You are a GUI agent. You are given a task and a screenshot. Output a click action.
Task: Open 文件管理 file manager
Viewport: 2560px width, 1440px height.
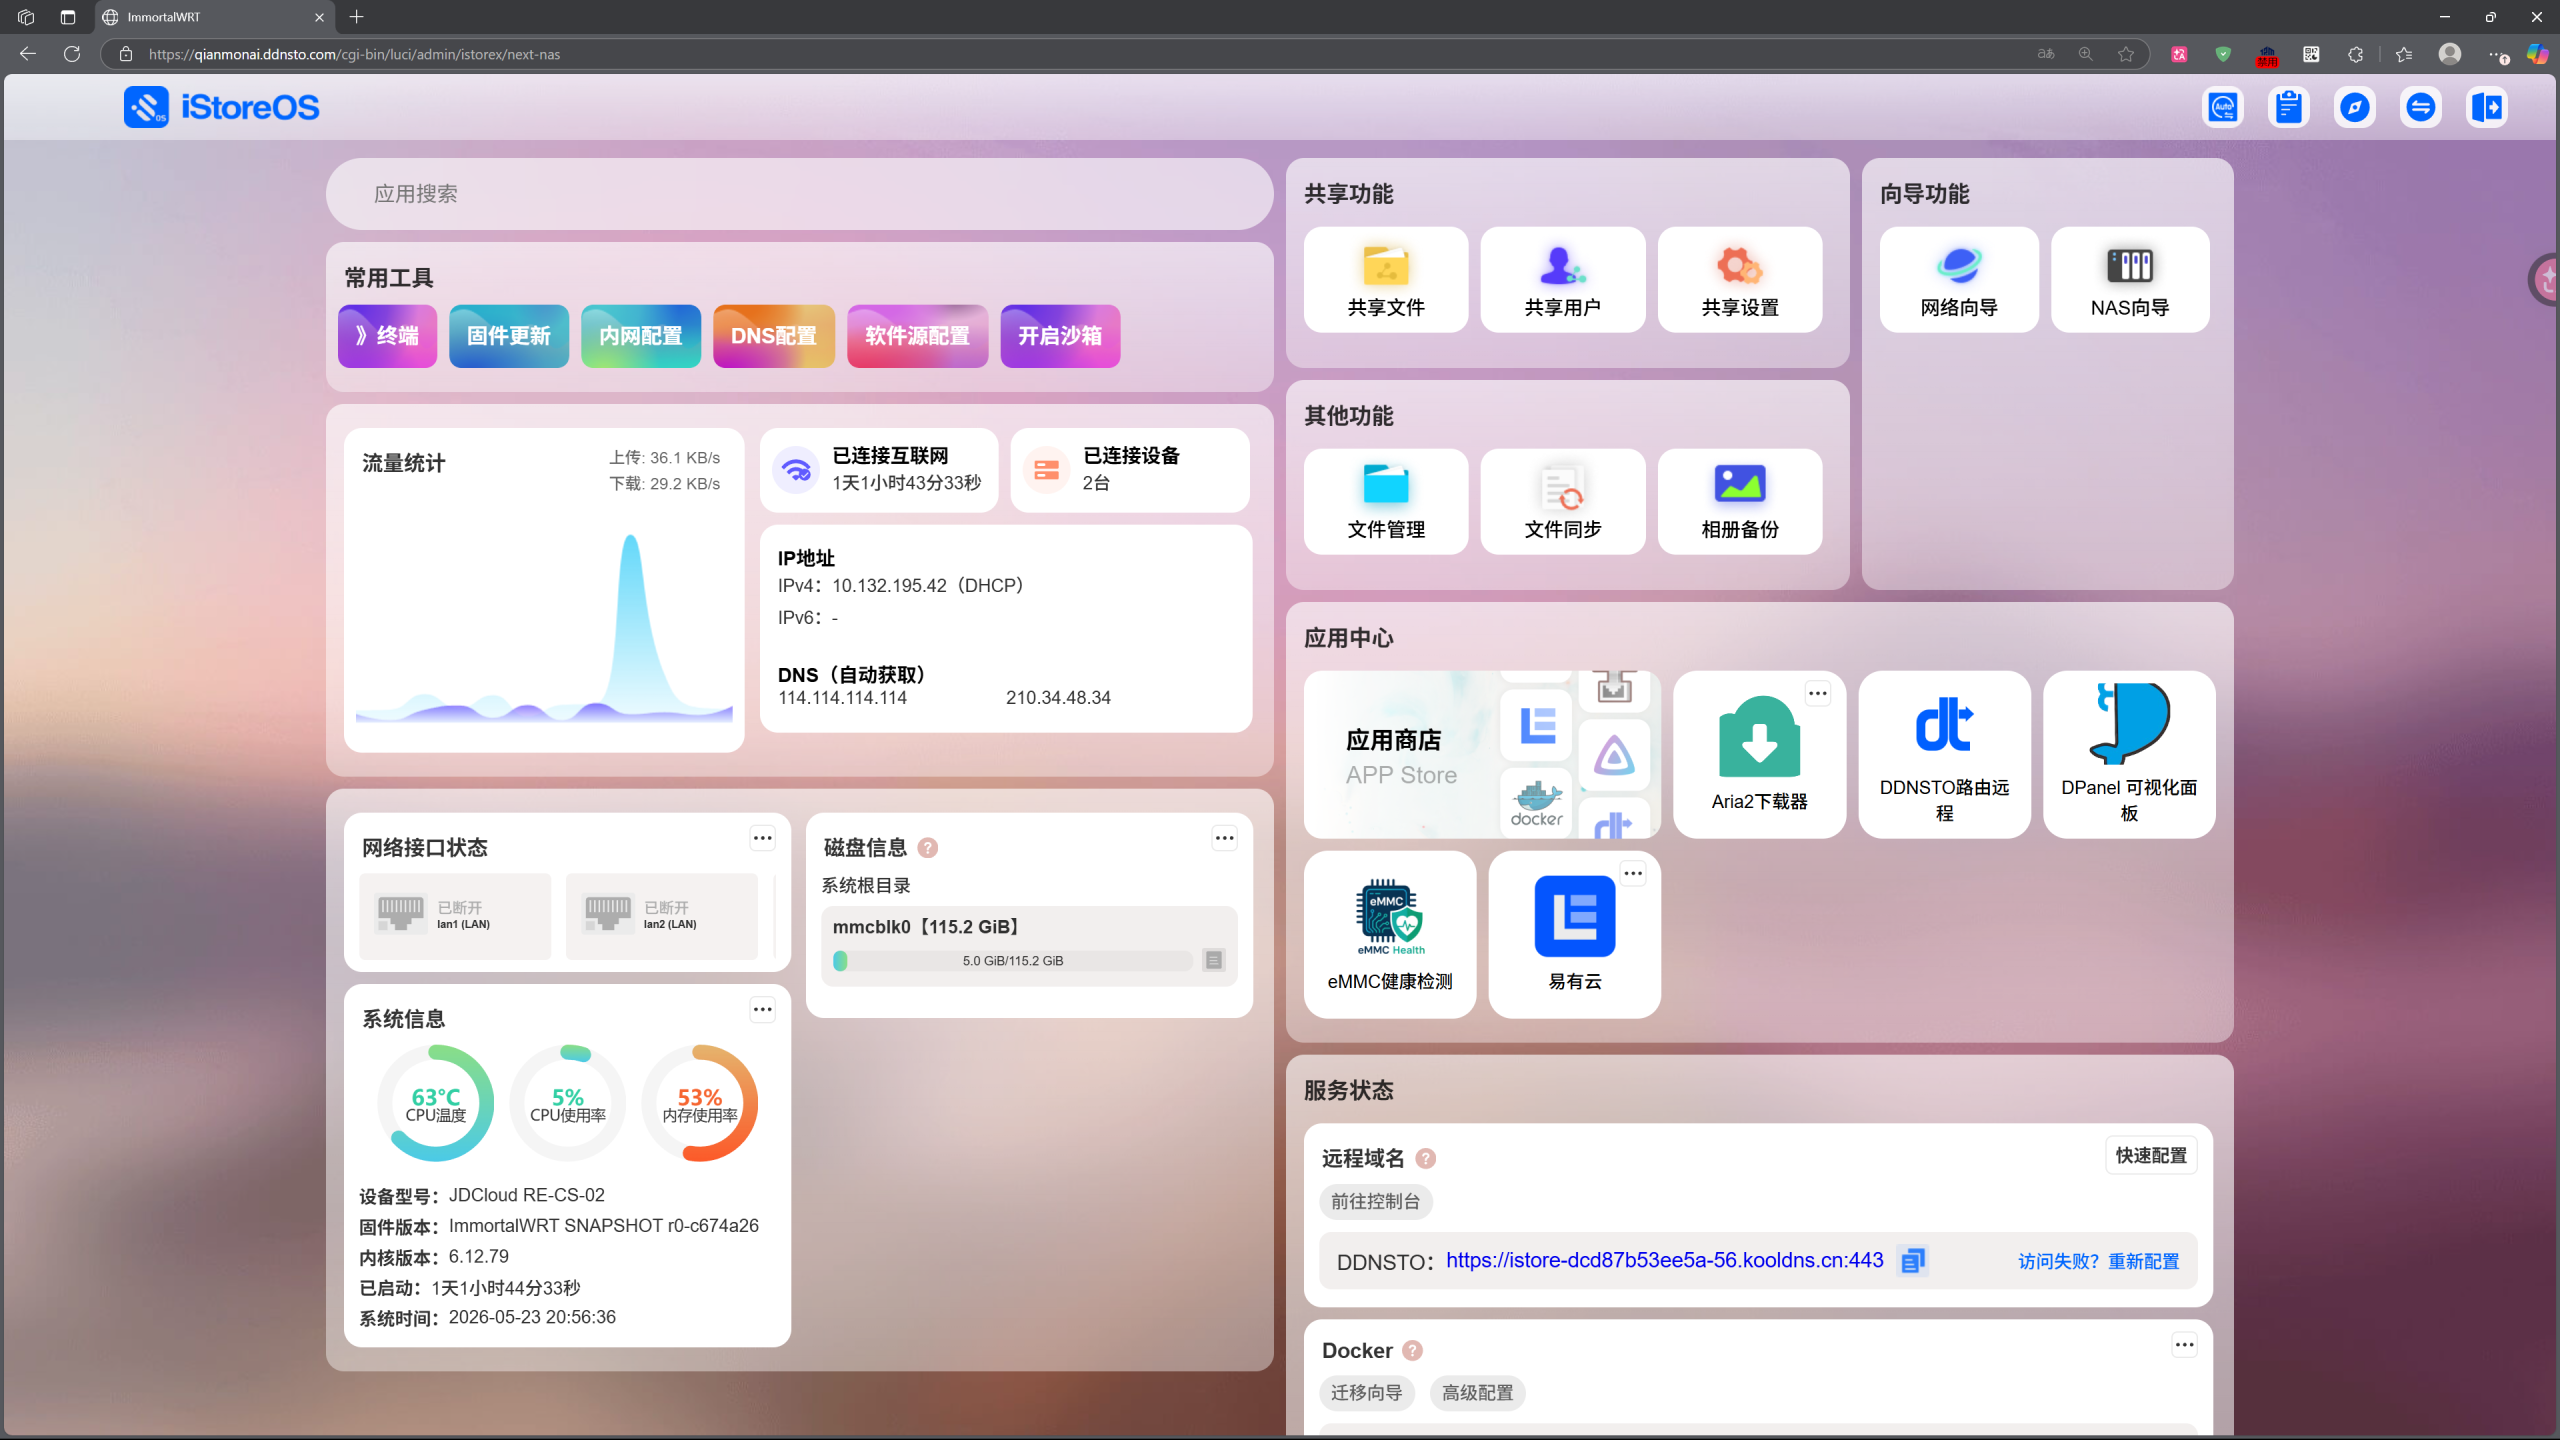coord(1386,502)
